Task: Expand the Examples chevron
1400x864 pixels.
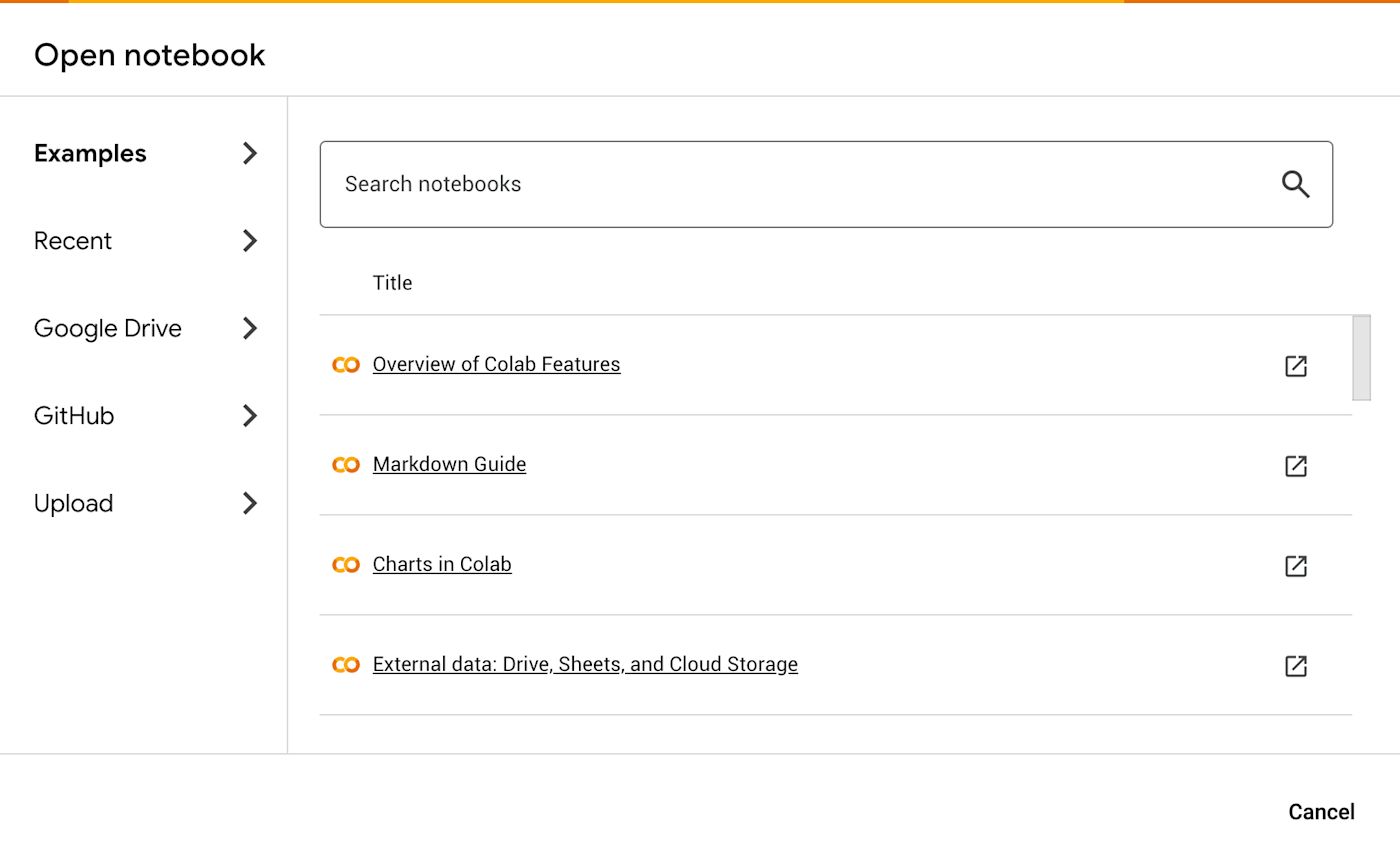Action: tap(250, 153)
